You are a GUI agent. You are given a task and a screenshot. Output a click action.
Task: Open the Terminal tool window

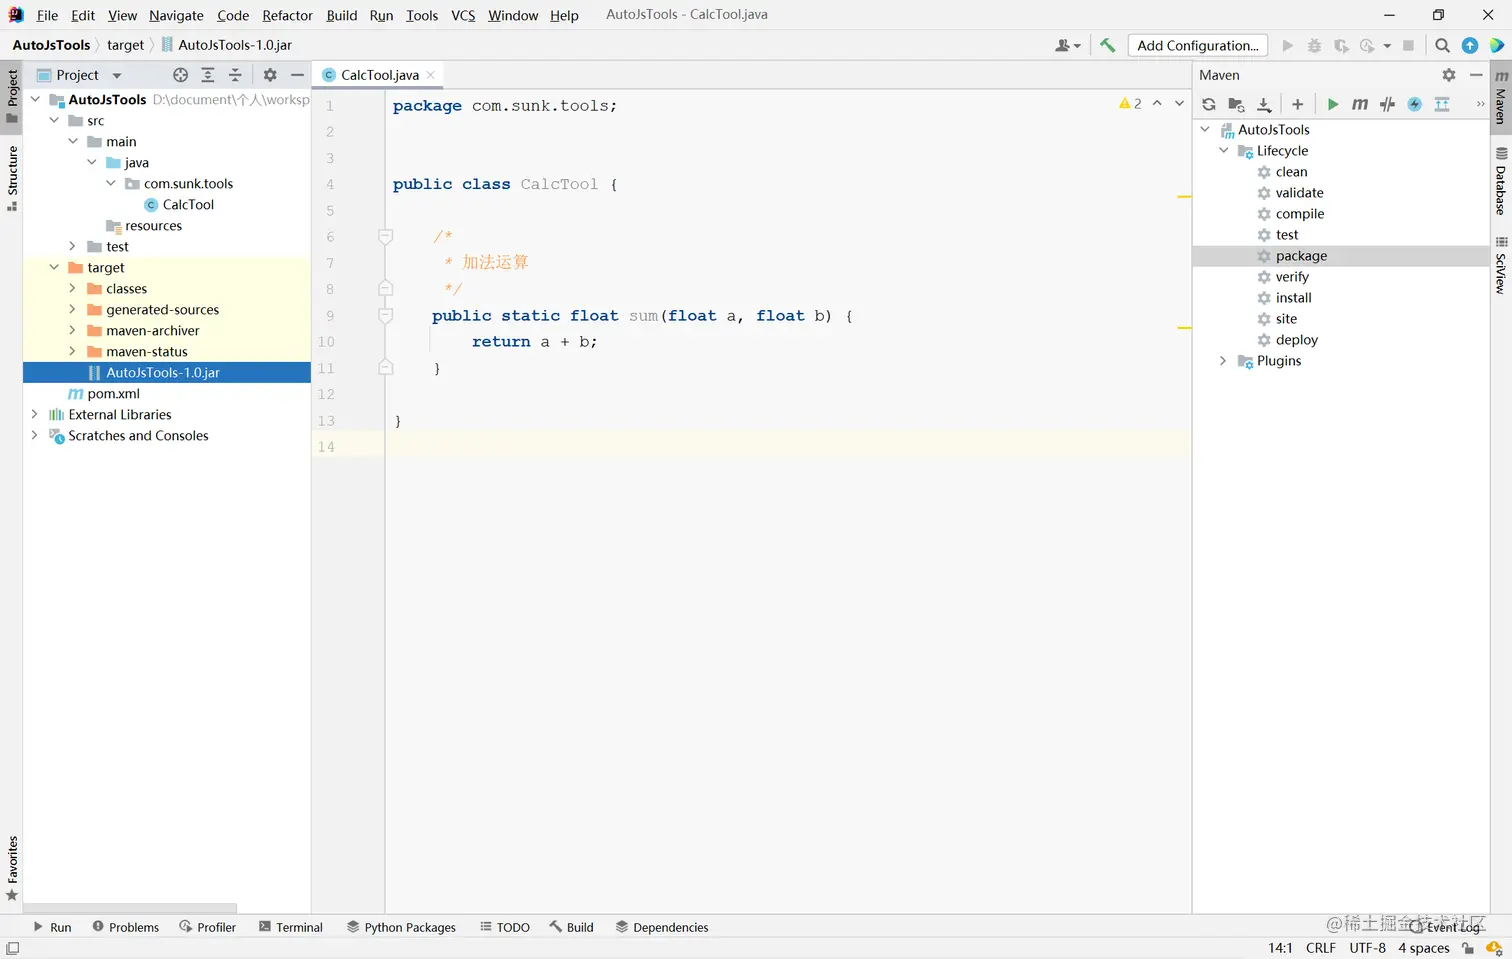click(291, 927)
